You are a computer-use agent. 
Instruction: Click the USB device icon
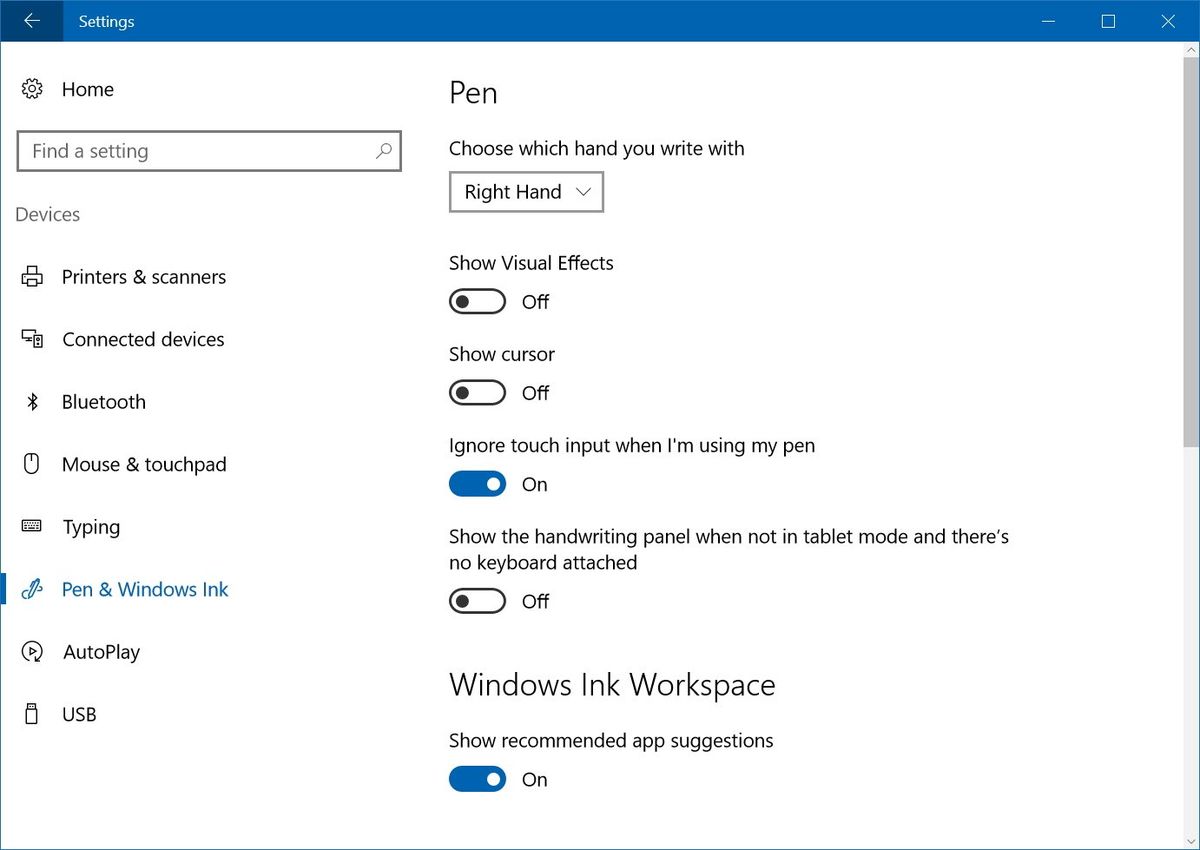click(x=31, y=714)
